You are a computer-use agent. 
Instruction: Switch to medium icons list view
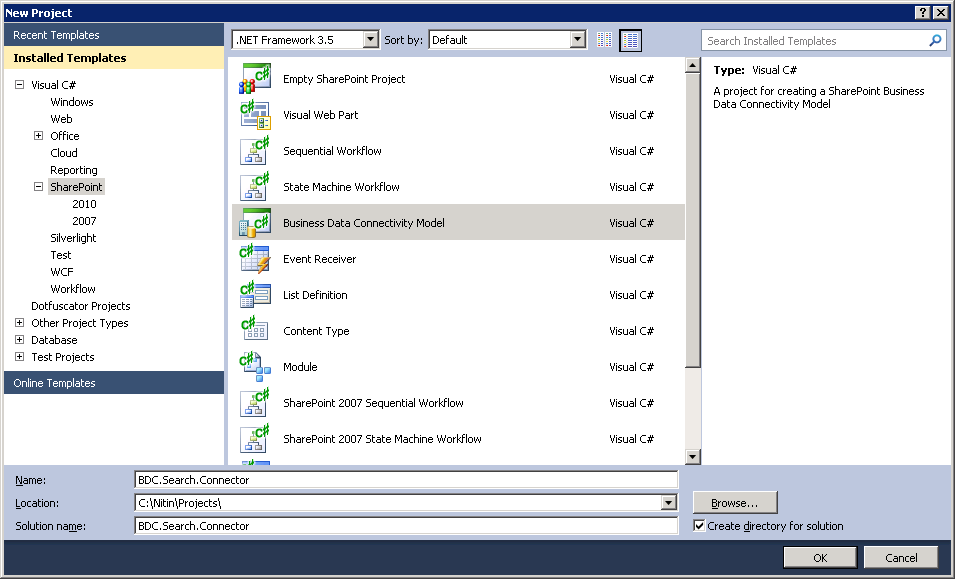[x=630, y=40]
